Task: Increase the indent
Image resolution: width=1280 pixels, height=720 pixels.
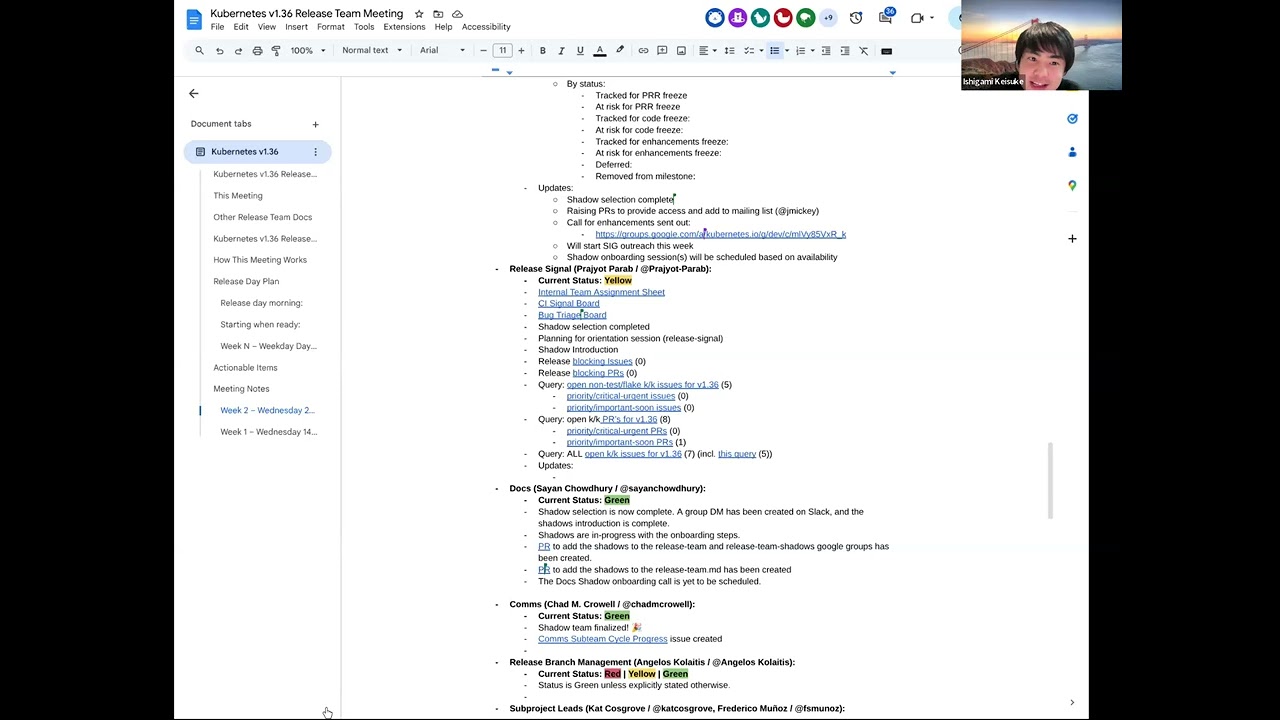Action: click(x=845, y=51)
